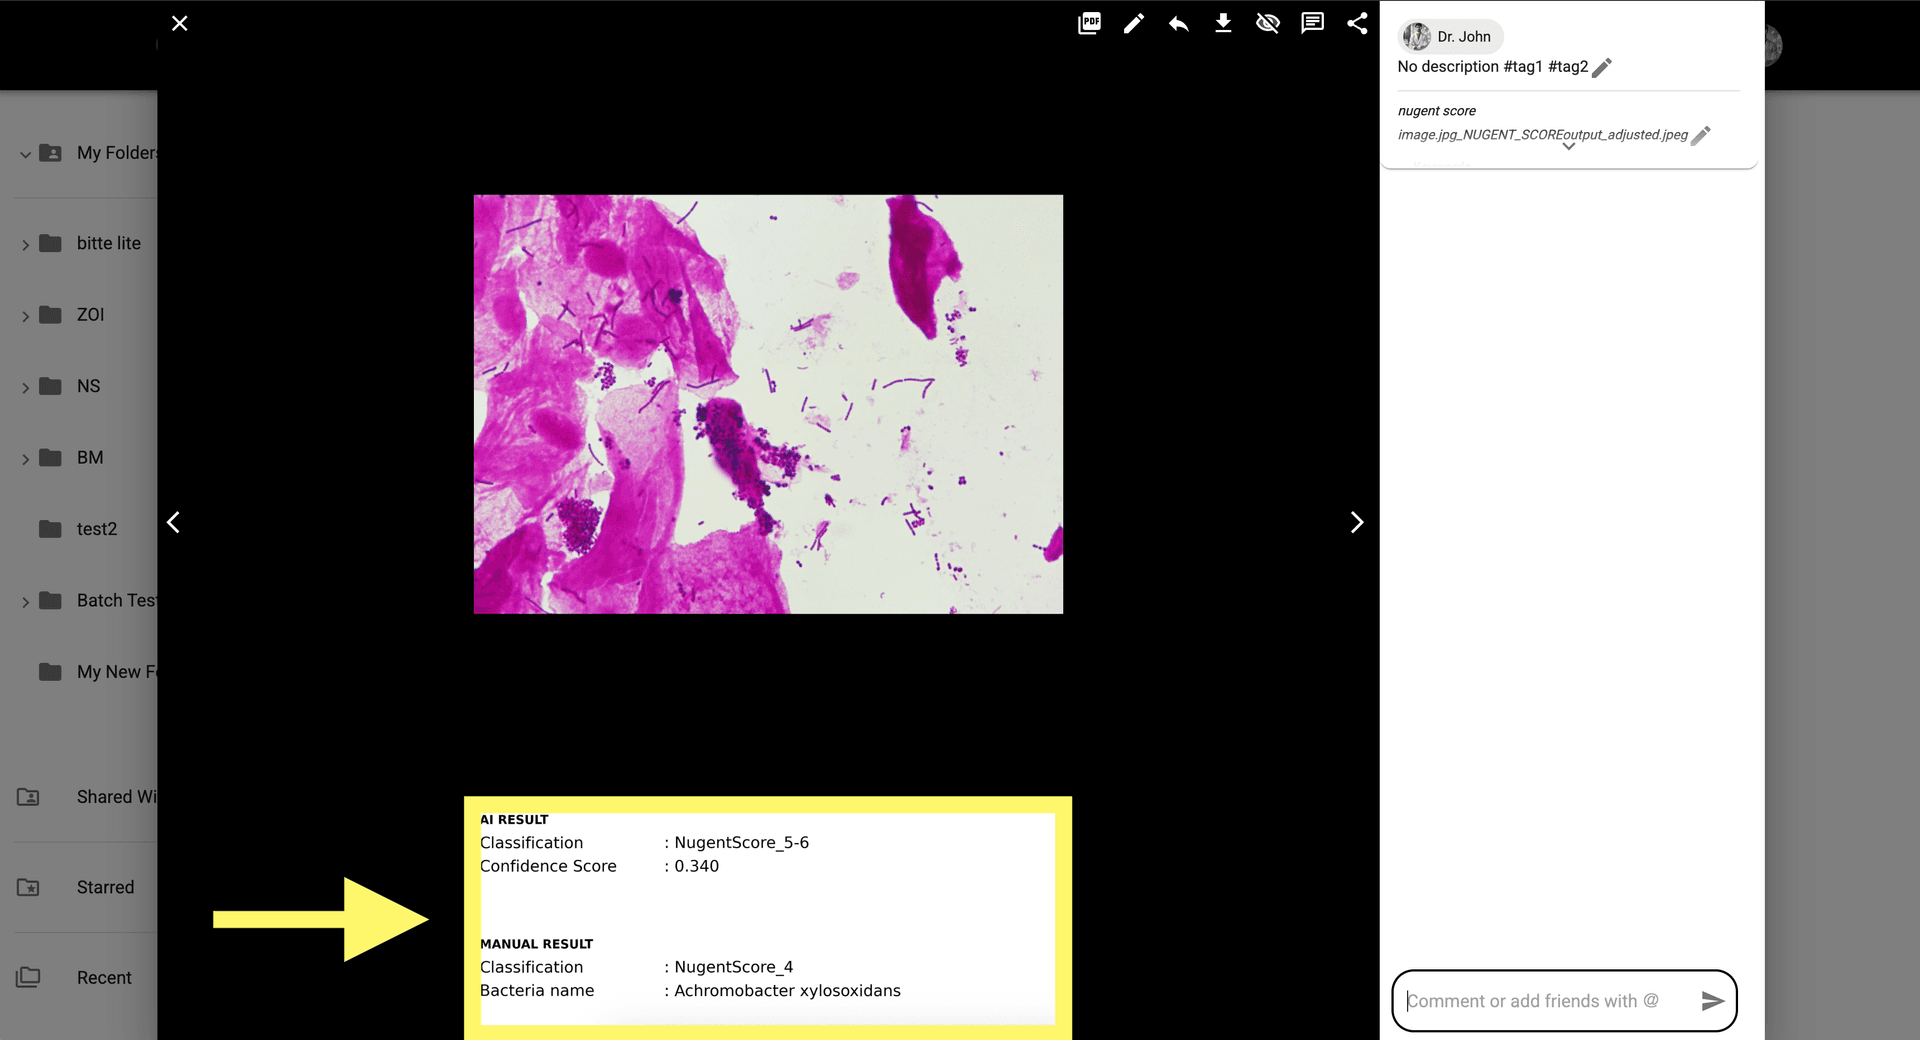
Task: Open the Starred section
Action: 105,887
